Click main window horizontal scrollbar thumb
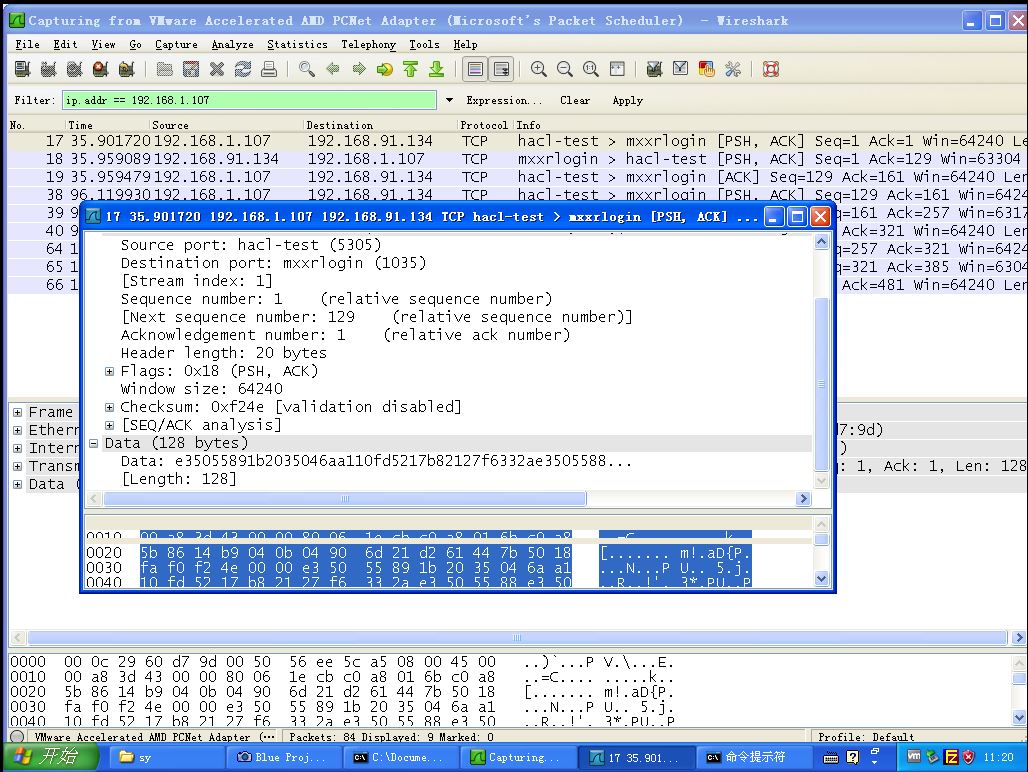The height and width of the screenshot is (772, 1028). click(x=517, y=638)
